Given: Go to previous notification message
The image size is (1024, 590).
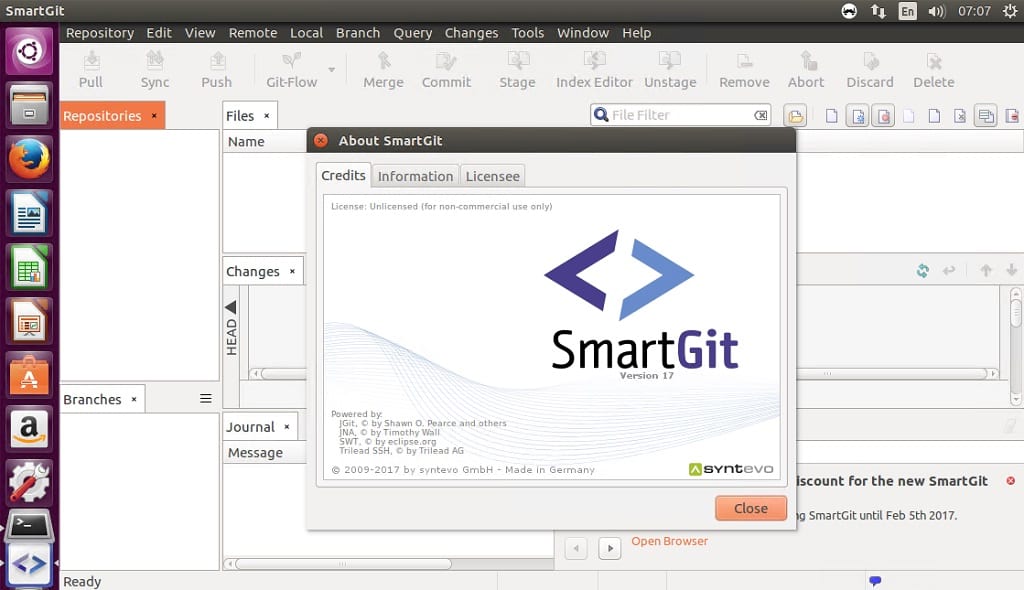Looking at the screenshot, I should pos(576,548).
